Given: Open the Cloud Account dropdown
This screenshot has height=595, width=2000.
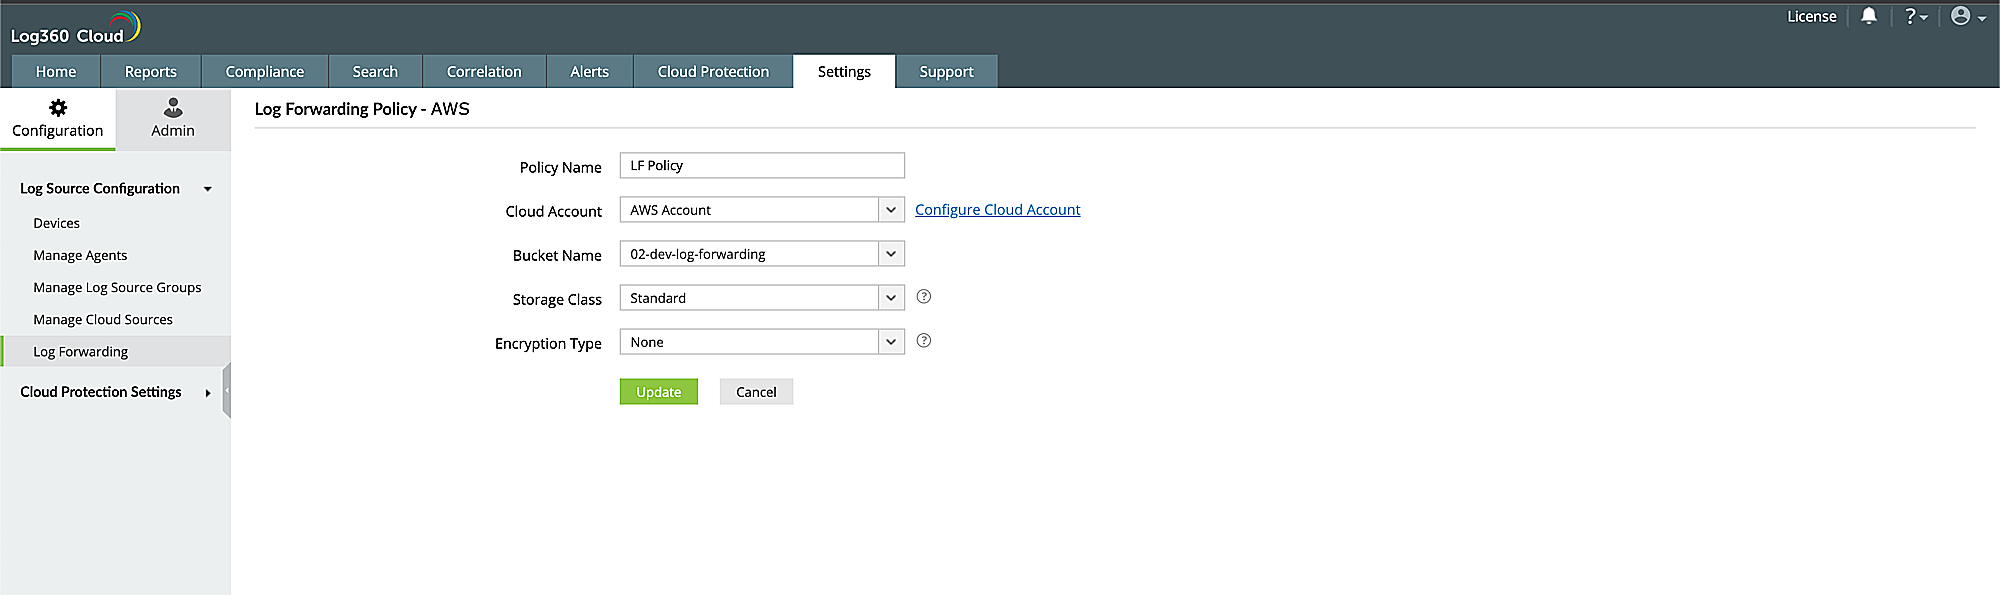Looking at the screenshot, I should [890, 210].
